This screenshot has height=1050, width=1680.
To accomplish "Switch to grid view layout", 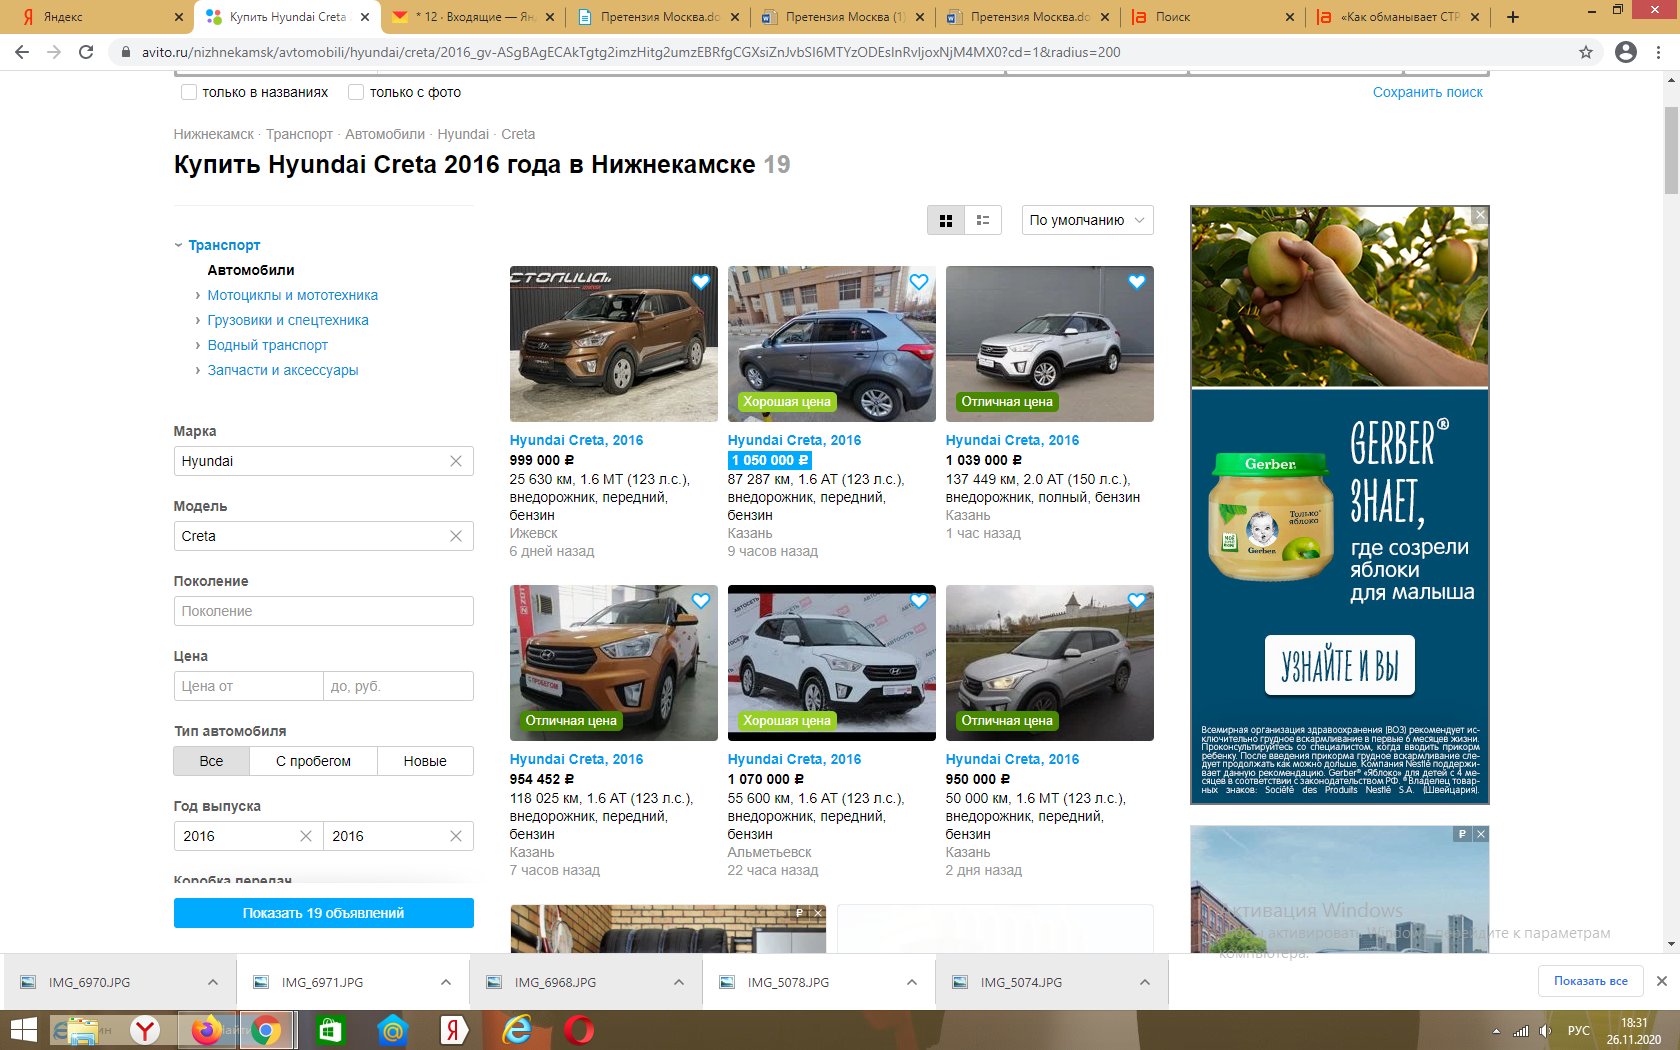I will pyautogui.click(x=946, y=220).
